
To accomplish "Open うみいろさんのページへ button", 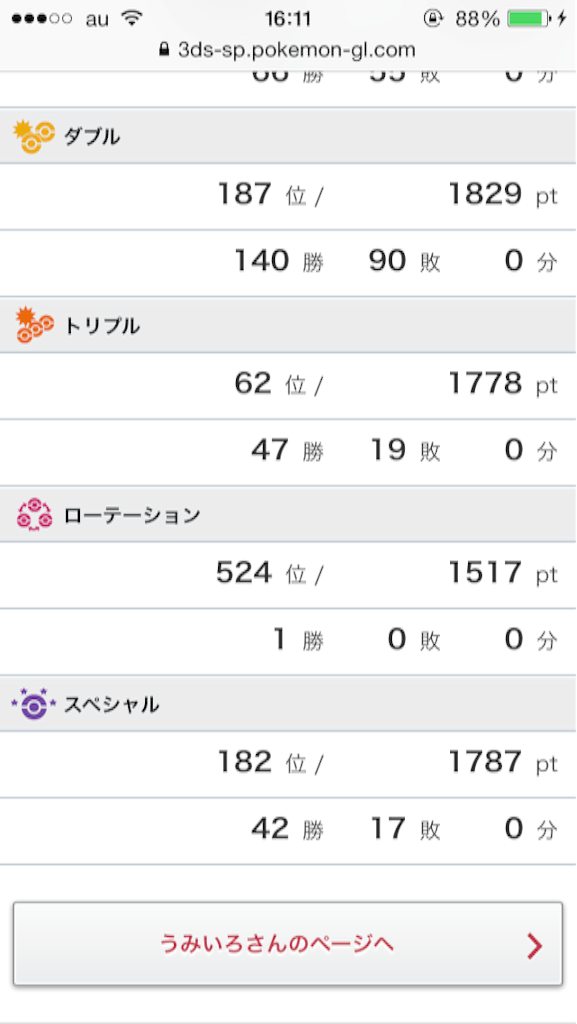I will [288, 944].
